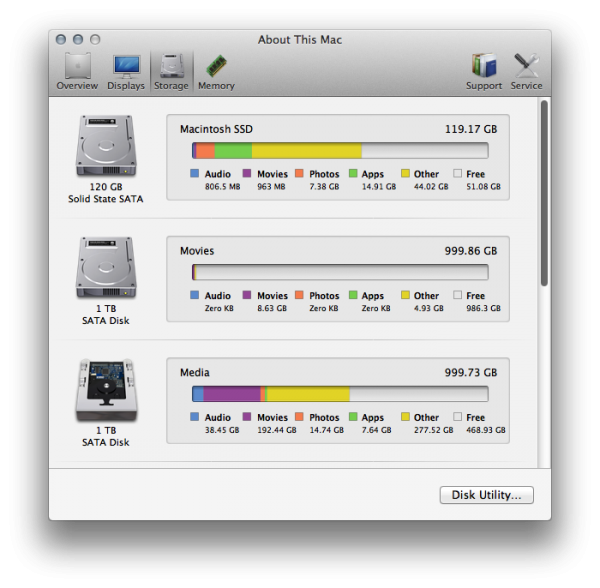The height and width of the screenshot is (588, 600).
Task: Open the Memory RAM chip icon
Action: [x=217, y=66]
